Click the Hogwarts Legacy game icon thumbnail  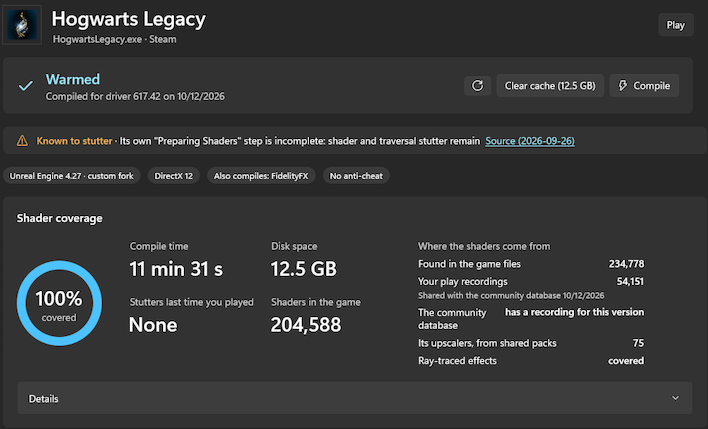tap(22, 25)
